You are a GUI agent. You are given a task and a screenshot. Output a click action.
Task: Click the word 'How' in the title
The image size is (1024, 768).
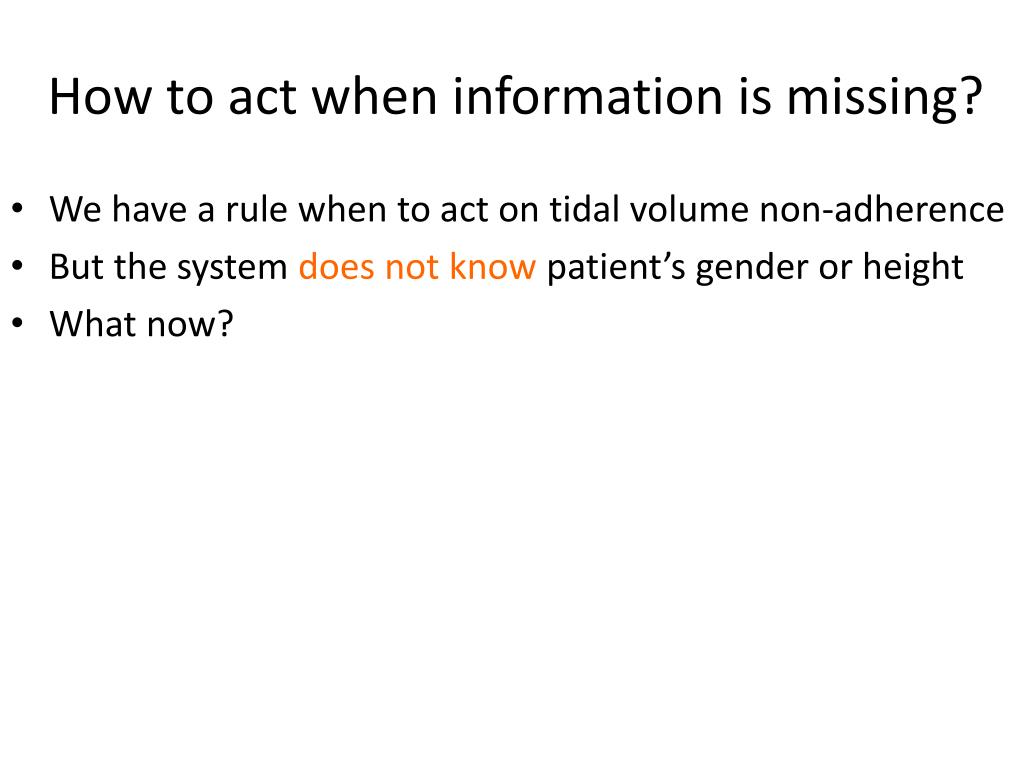101,97
